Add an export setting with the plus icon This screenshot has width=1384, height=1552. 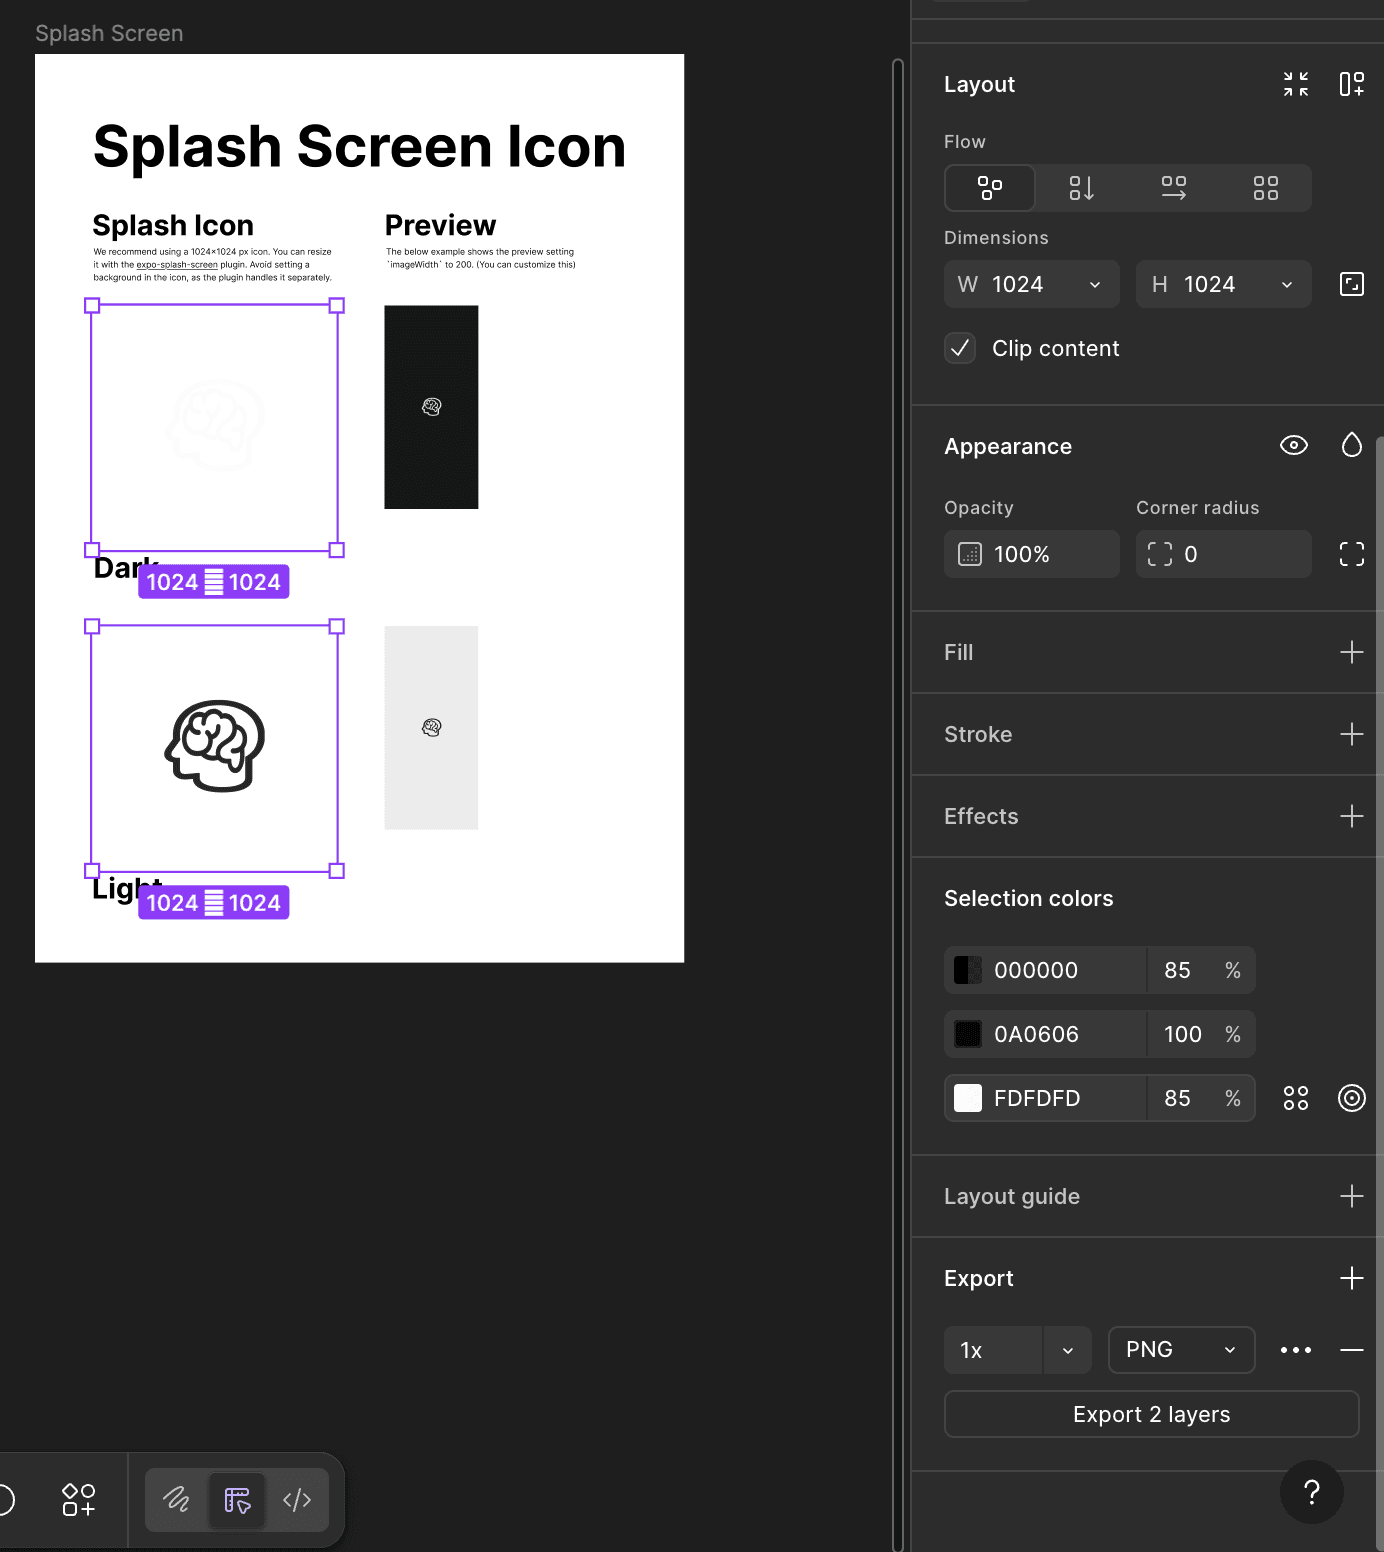pyautogui.click(x=1352, y=1278)
